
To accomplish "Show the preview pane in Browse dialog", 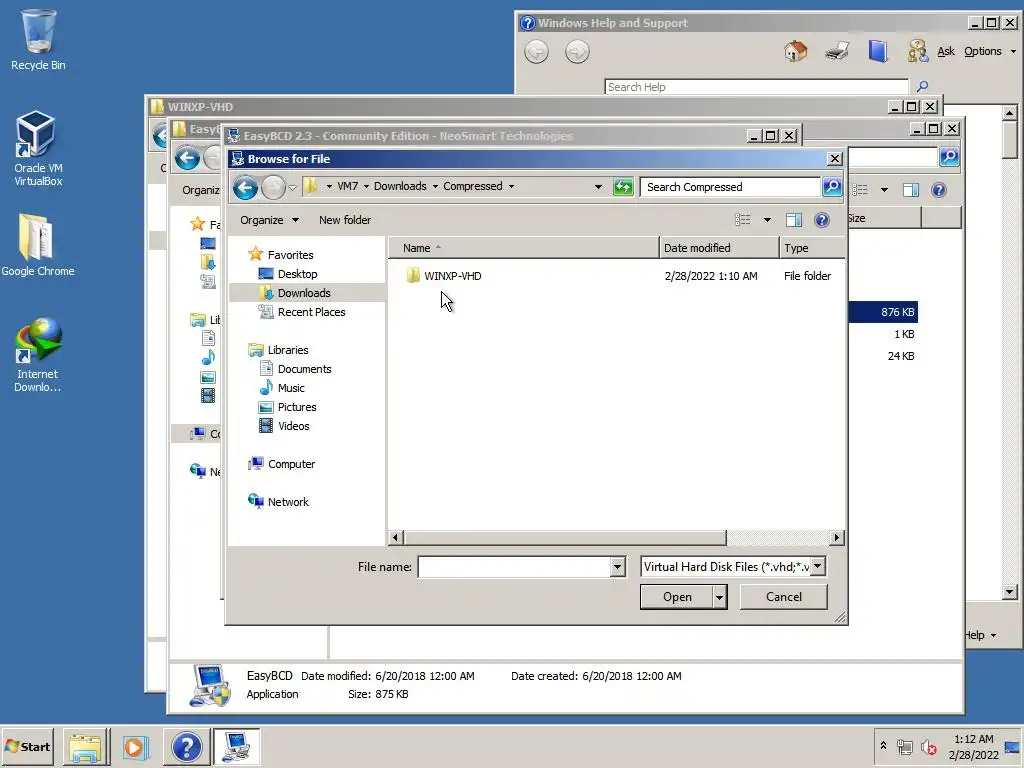I will click(x=793, y=220).
